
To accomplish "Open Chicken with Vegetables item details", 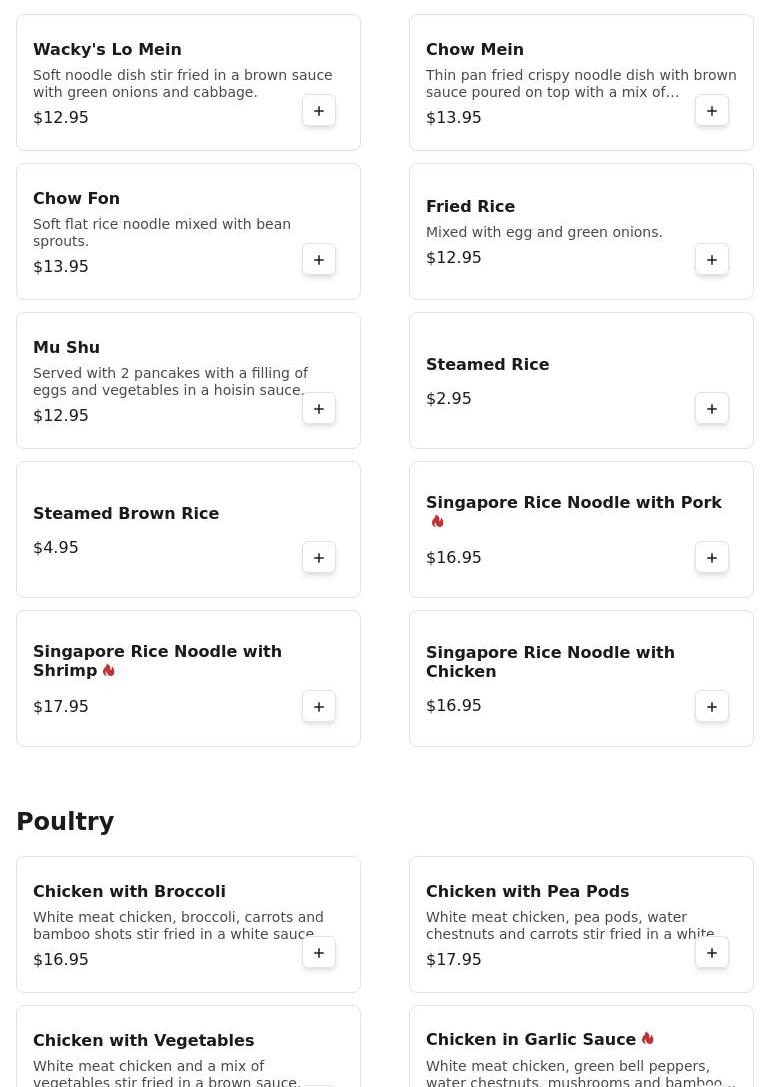I will click(x=143, y=1040).
